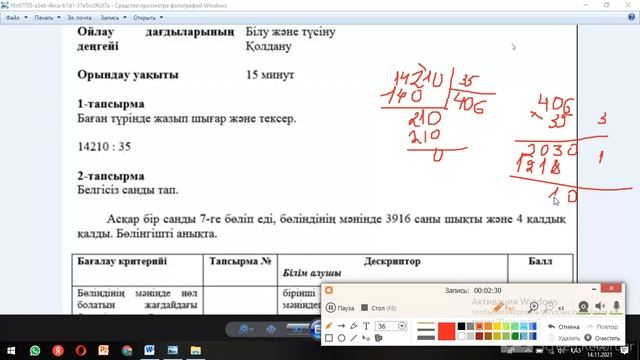Click the tray clock date 14.11.2021

(600, 355)
